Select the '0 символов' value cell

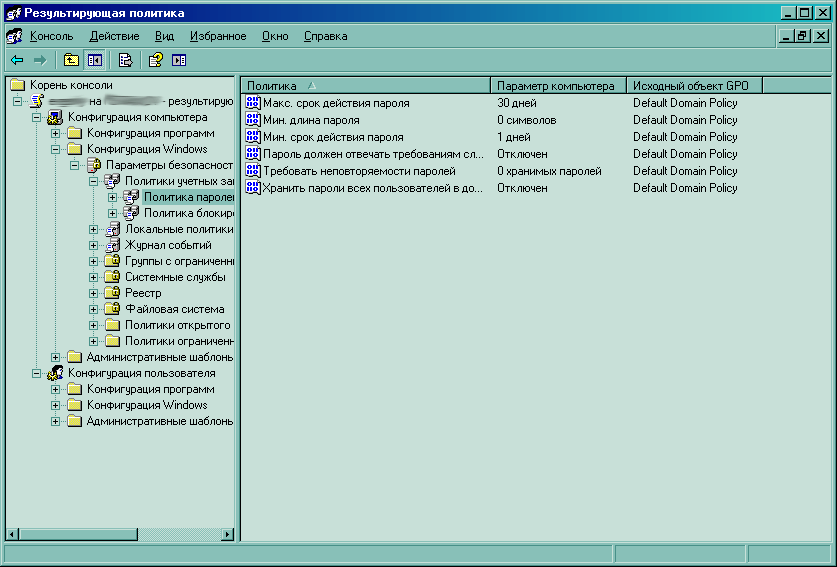coord(526,120)
